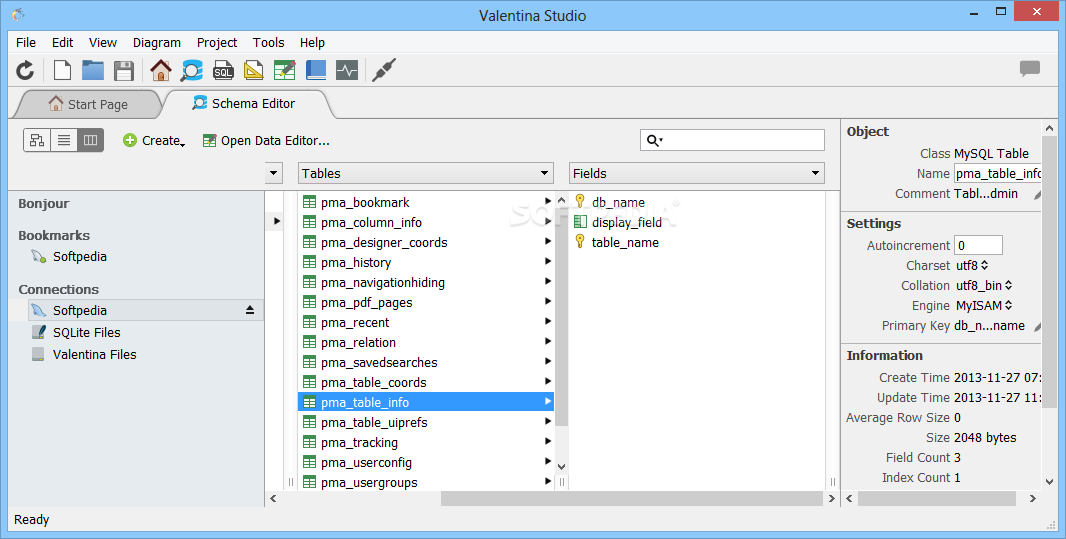1066x539 pixels.
Task: Select the pma_usergroups table
Action: click(426, 482)
